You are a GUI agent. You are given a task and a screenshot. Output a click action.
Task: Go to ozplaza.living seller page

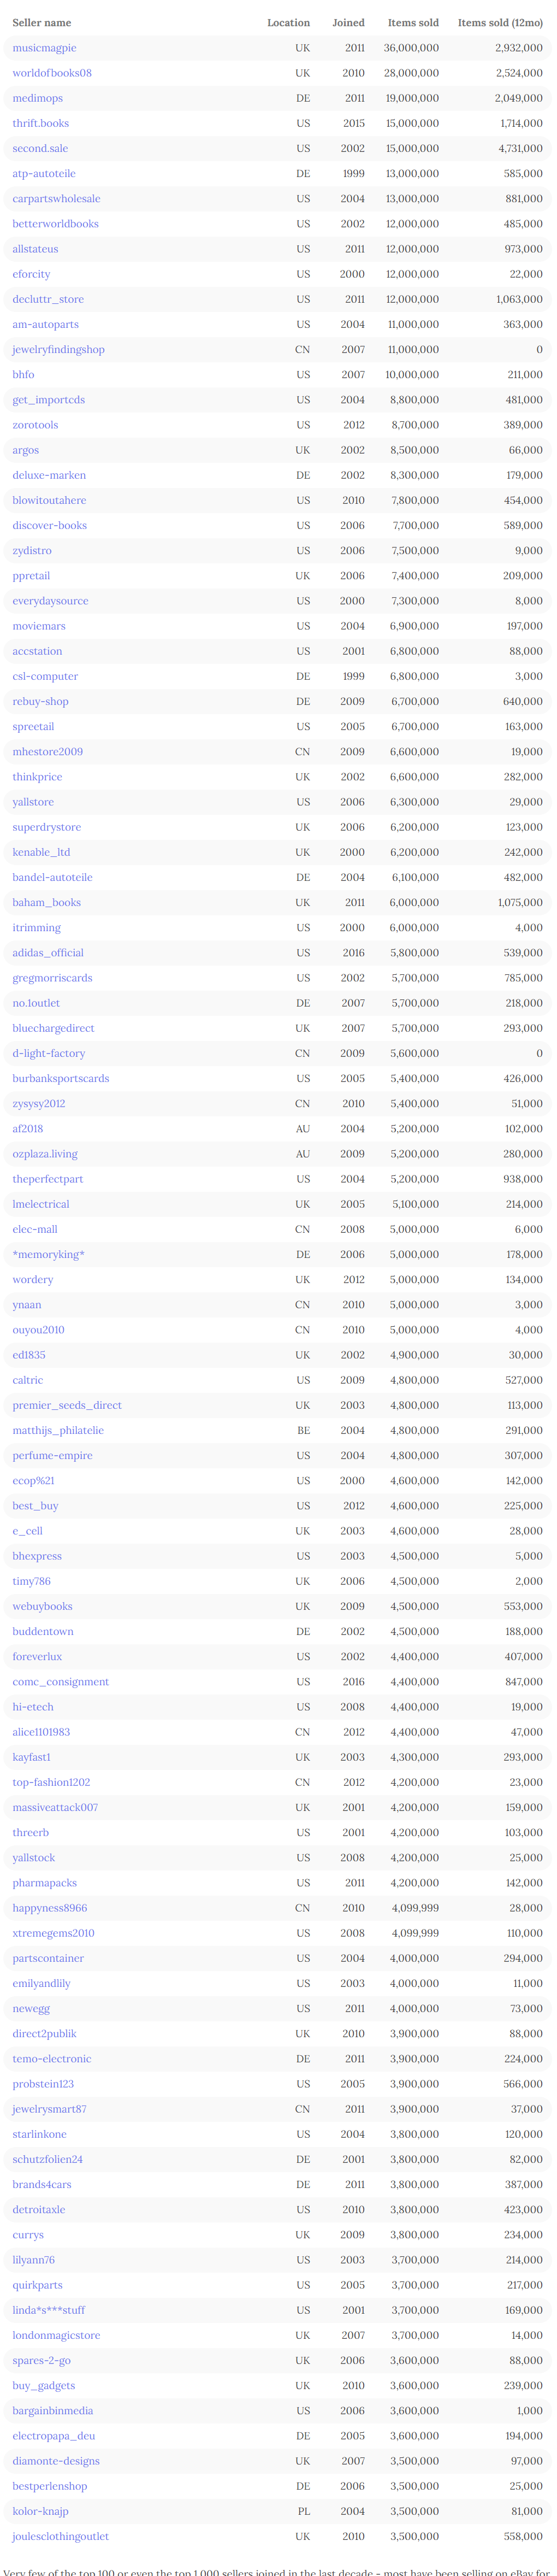pos(45,1154)
